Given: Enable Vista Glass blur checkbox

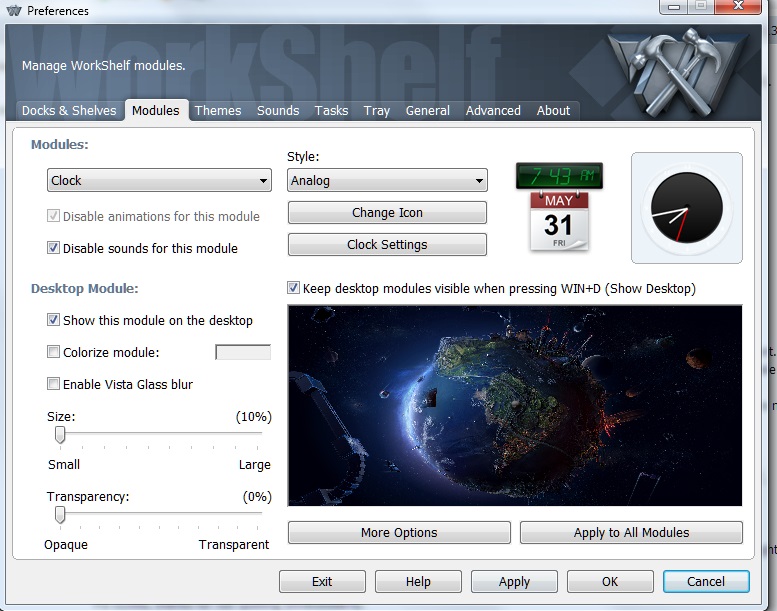Looking at the screenshot, I should 54,384.
